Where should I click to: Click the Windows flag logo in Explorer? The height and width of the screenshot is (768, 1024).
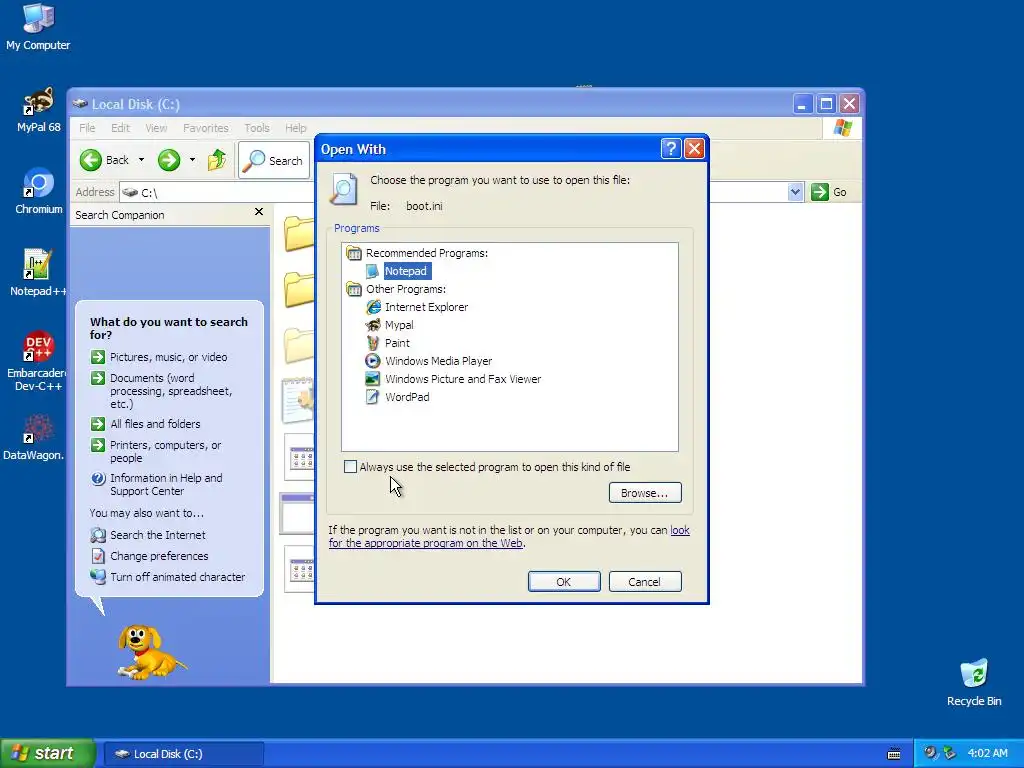click(x=842, y=128)
